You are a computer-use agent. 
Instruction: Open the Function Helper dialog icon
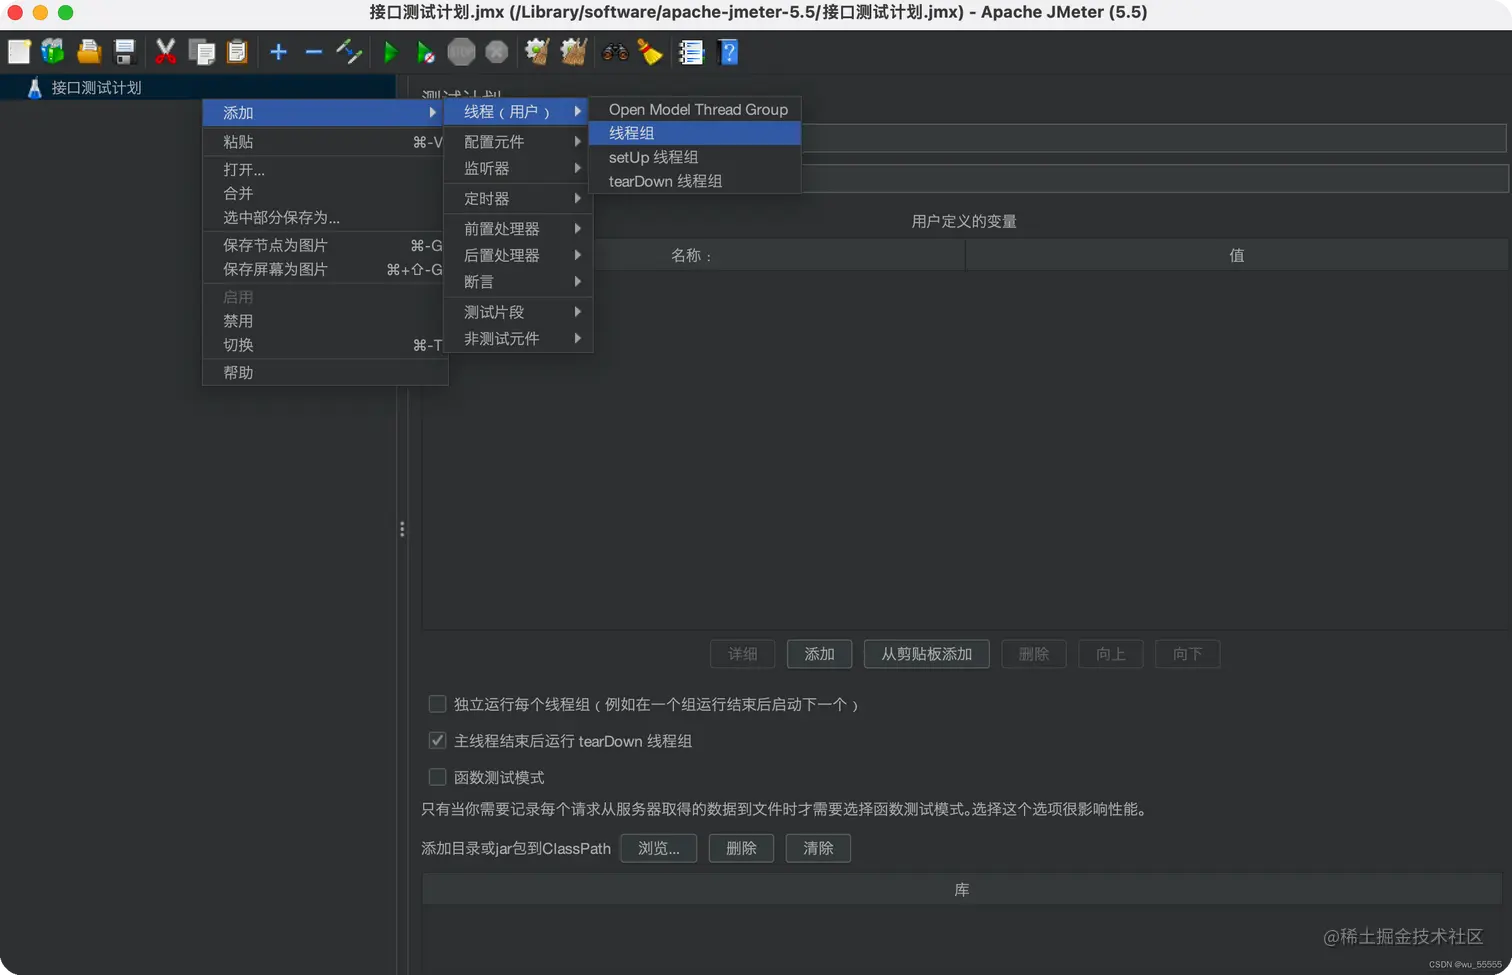coord(690,51)
